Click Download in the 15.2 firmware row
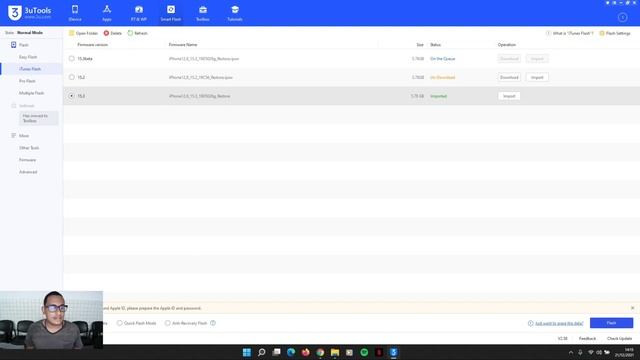This screenshot has width=640, height=360. pyautogui.click(x=509, y=77)
